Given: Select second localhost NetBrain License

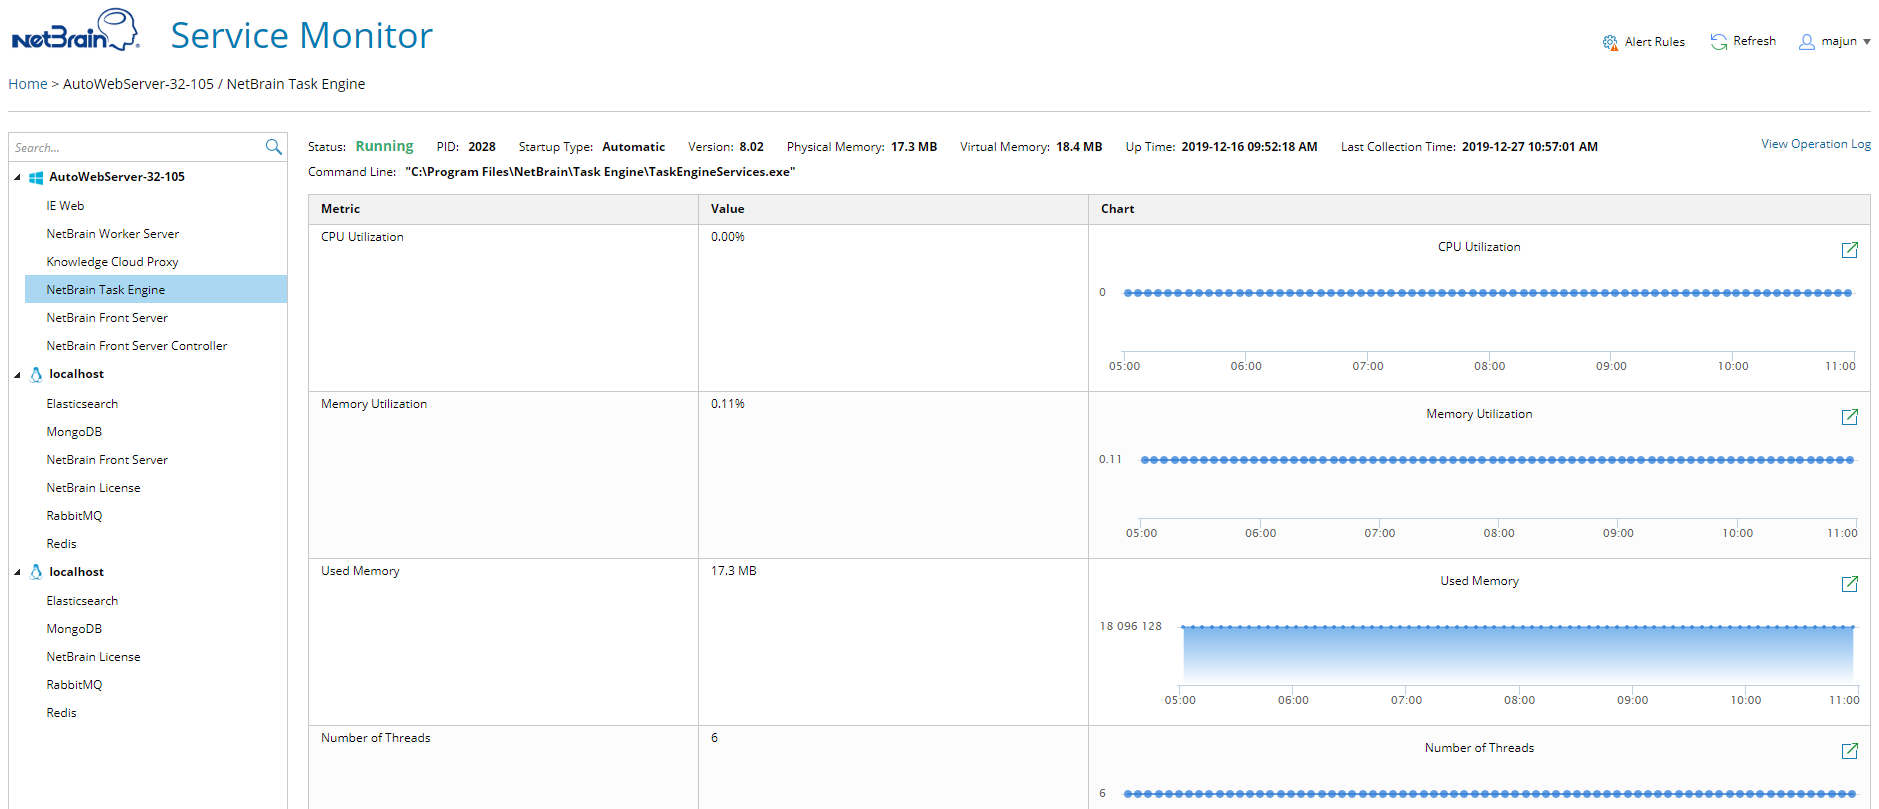Looking at the screenshot, I should (x=93, y=657).
